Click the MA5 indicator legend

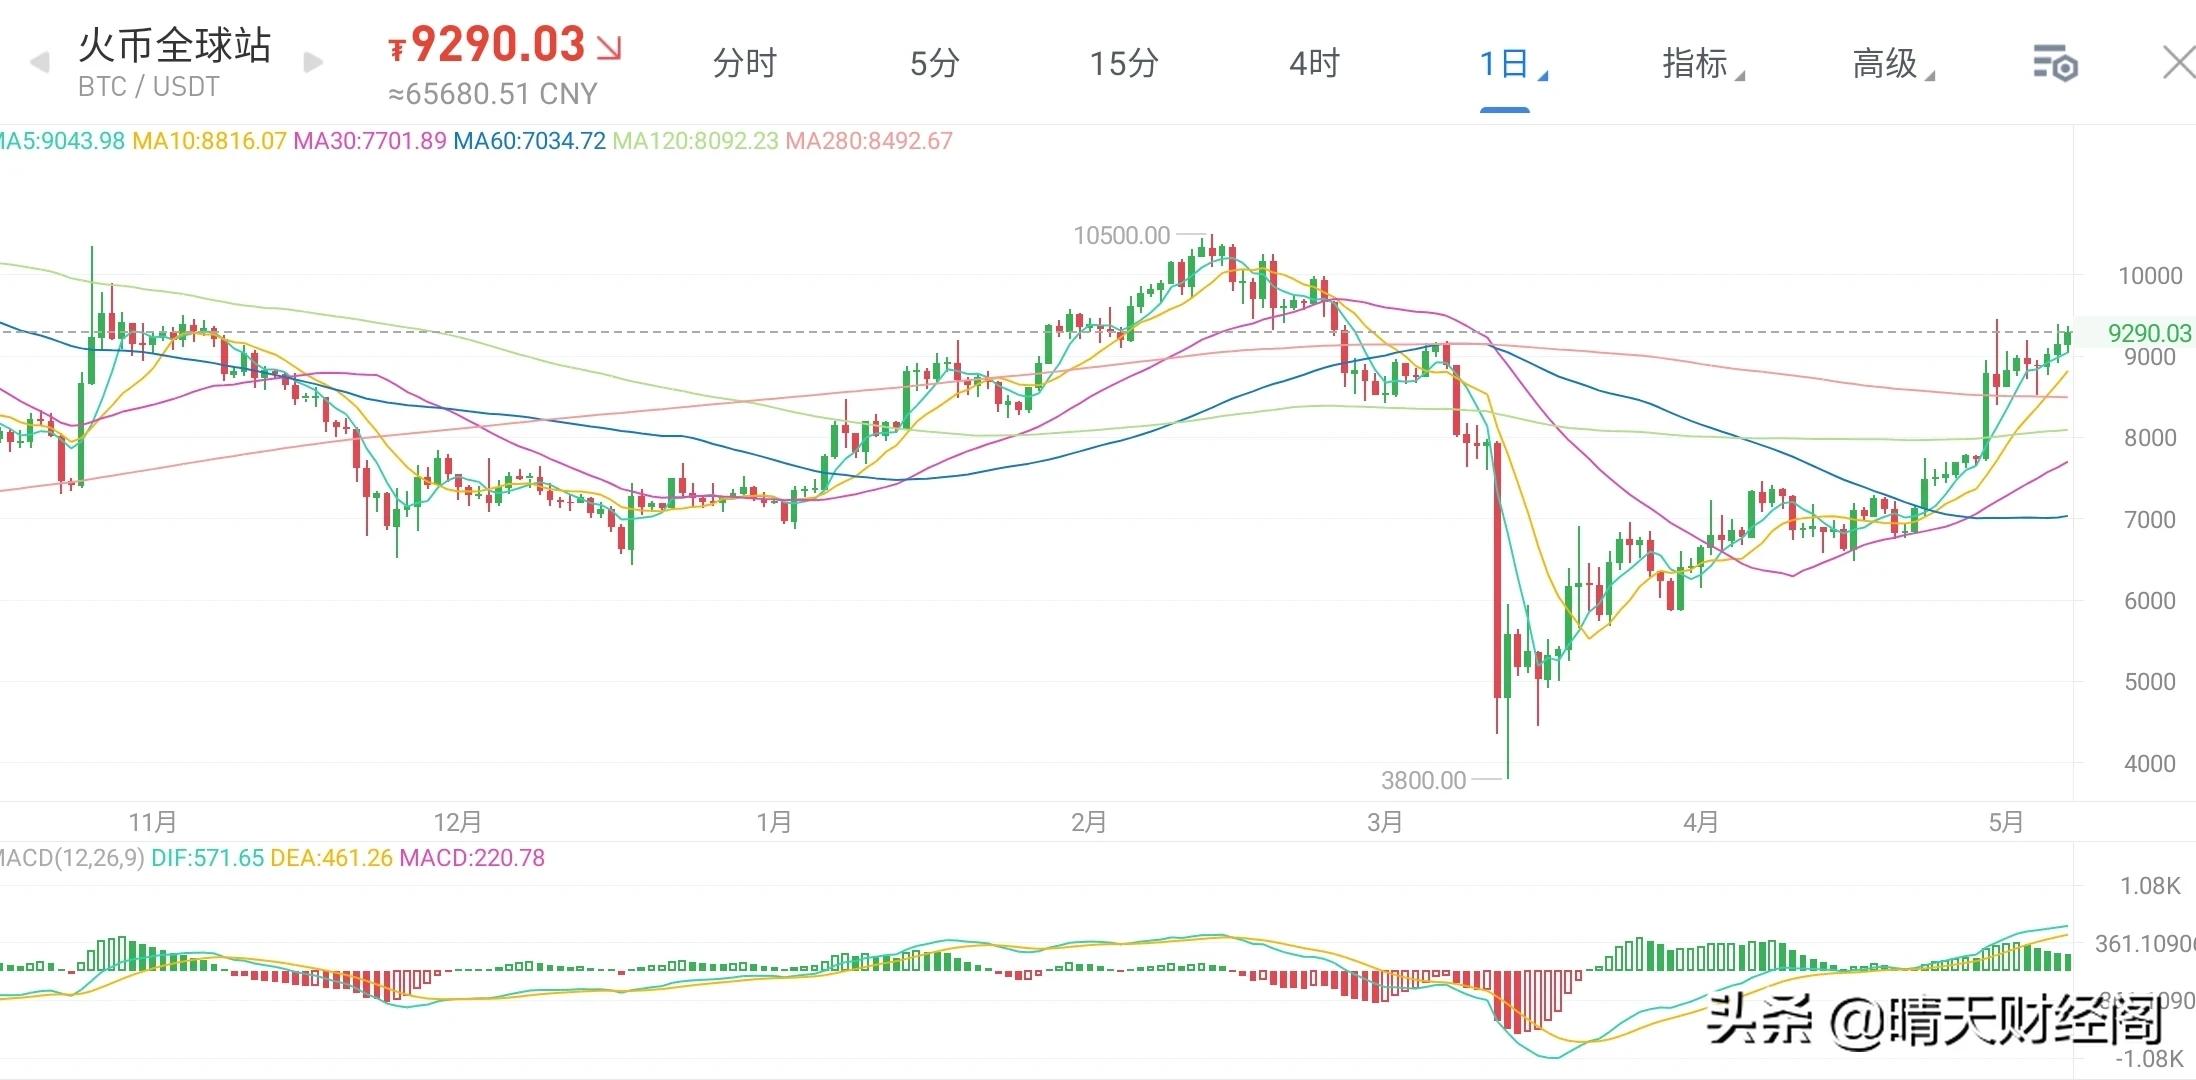tap(62, 141)
